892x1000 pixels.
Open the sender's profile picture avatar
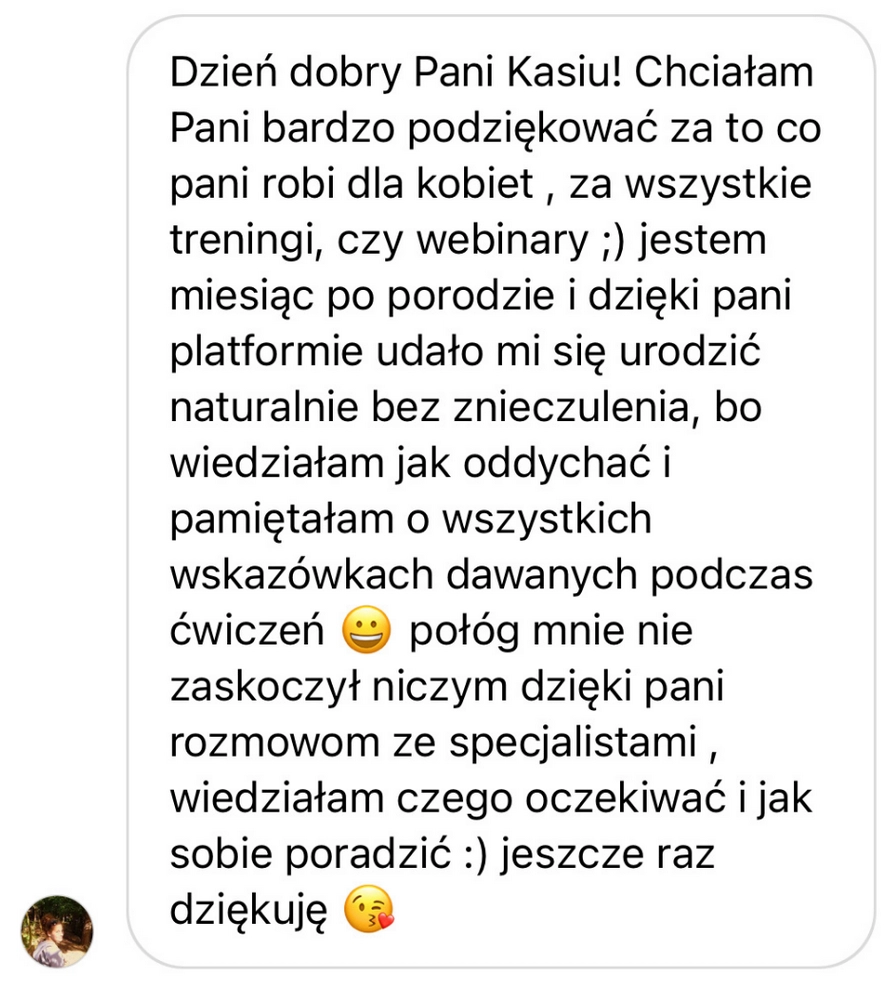pyautogui.click(x=57, y=931)
